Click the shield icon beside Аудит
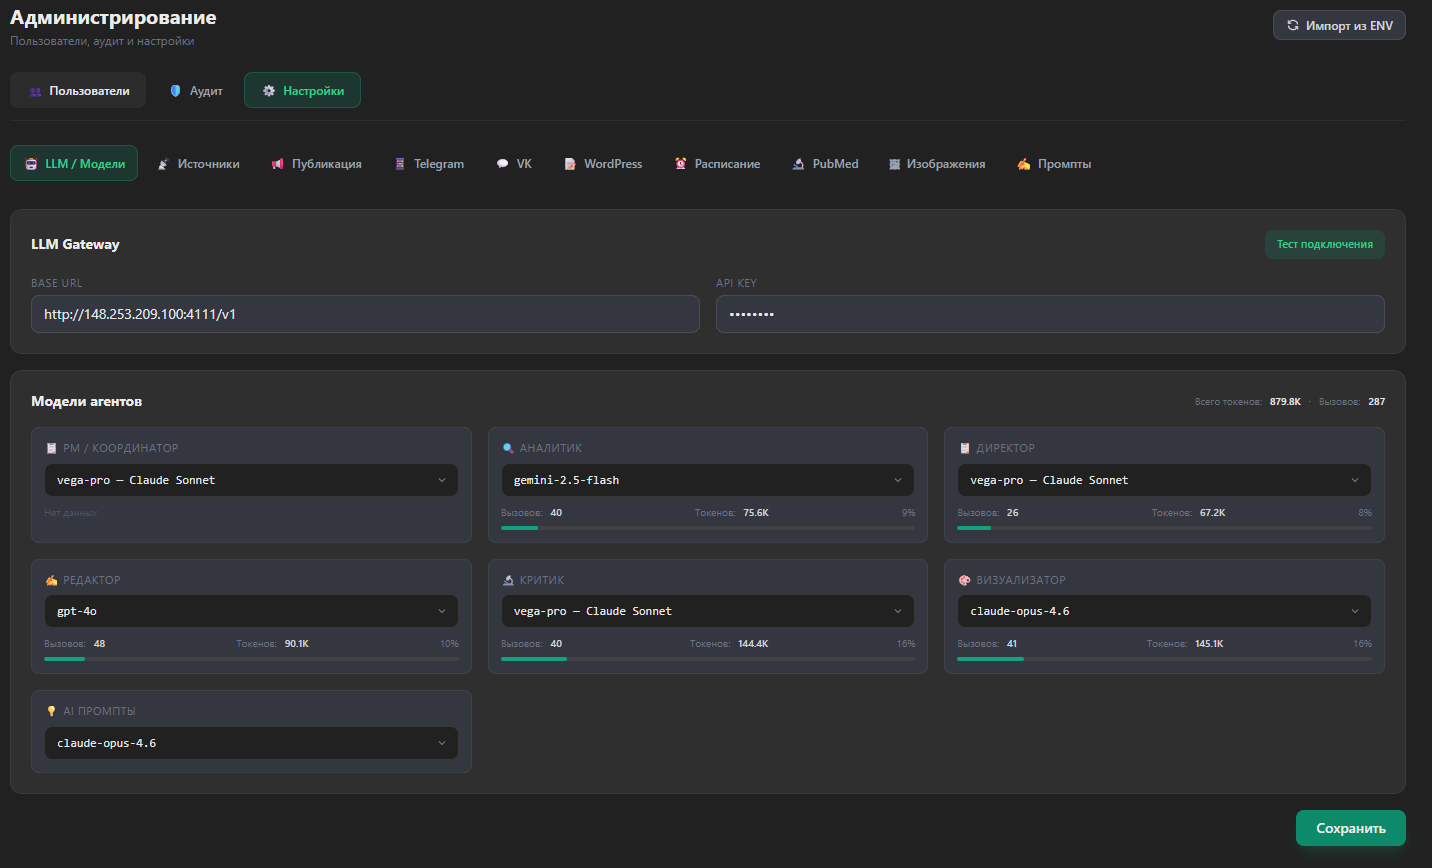This screenshot has height=868, width=1432. click(x=176, y=91)
